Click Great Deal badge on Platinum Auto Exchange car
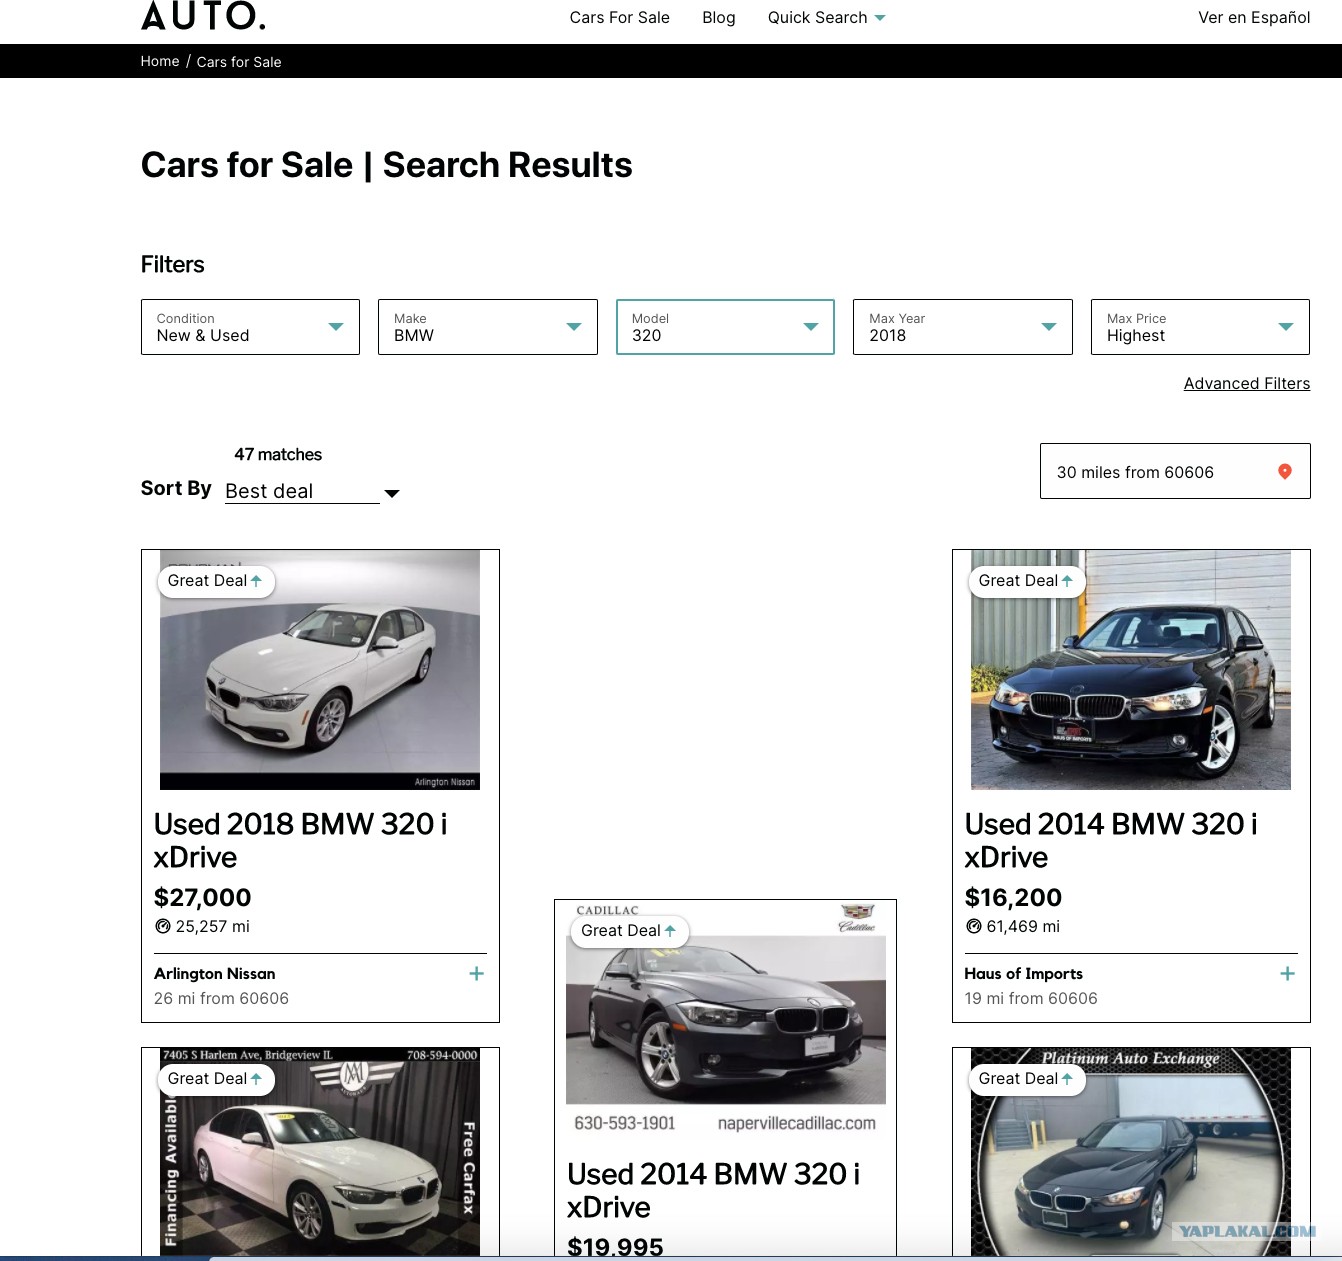Viewport: 1342px width, 1261px height. (x=1027, y=1079)
